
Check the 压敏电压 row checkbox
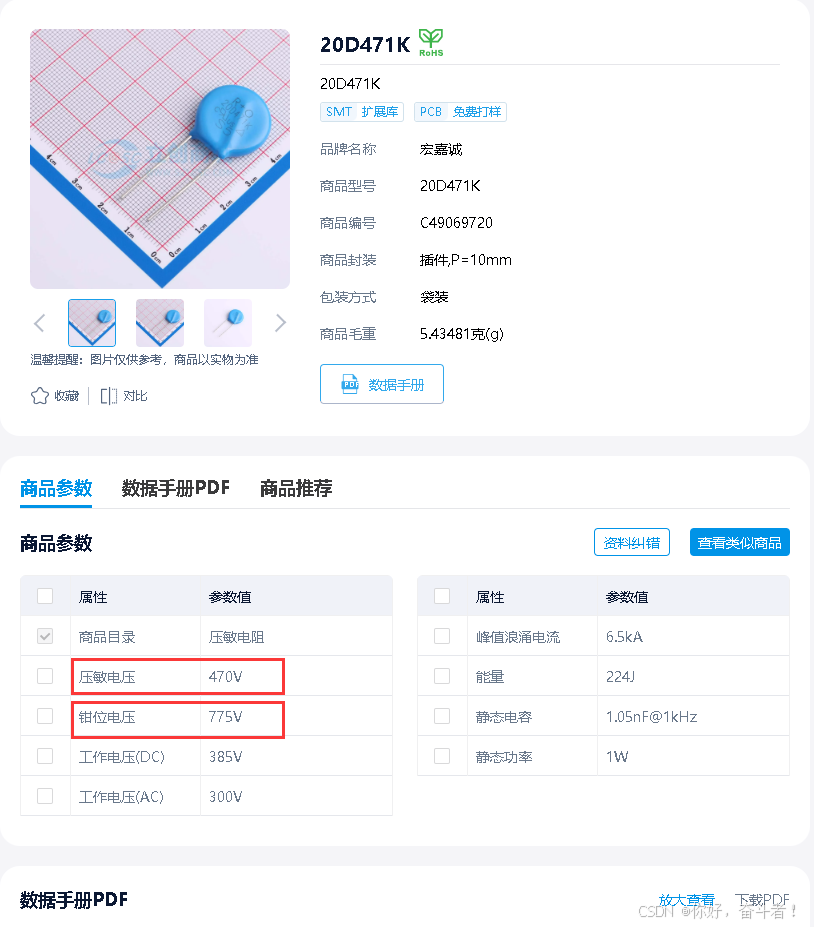click(x=45, y=676)
